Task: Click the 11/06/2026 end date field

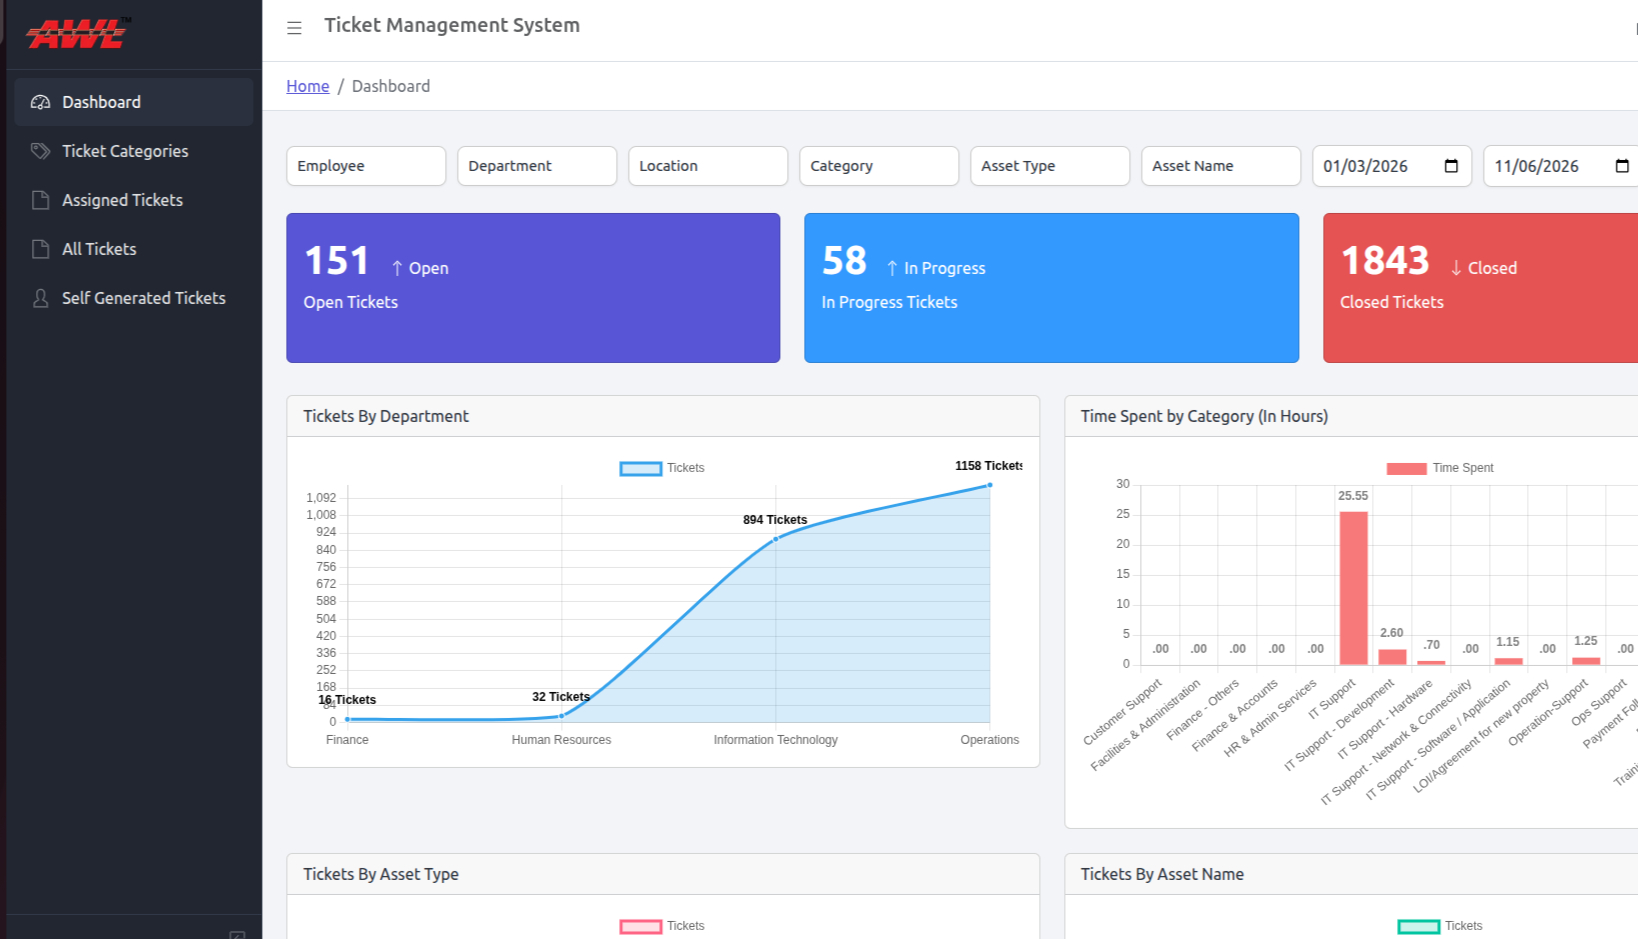Action: pos(1560,166)
